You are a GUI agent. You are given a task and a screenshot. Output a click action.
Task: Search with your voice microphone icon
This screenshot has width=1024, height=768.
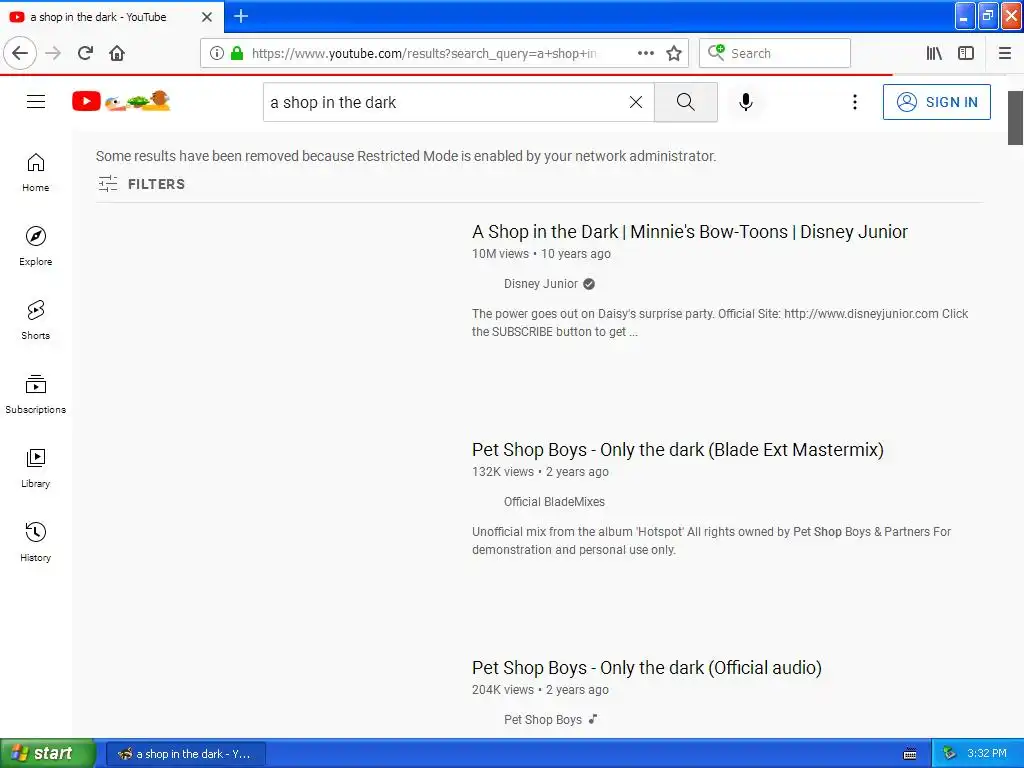point(746,102)
